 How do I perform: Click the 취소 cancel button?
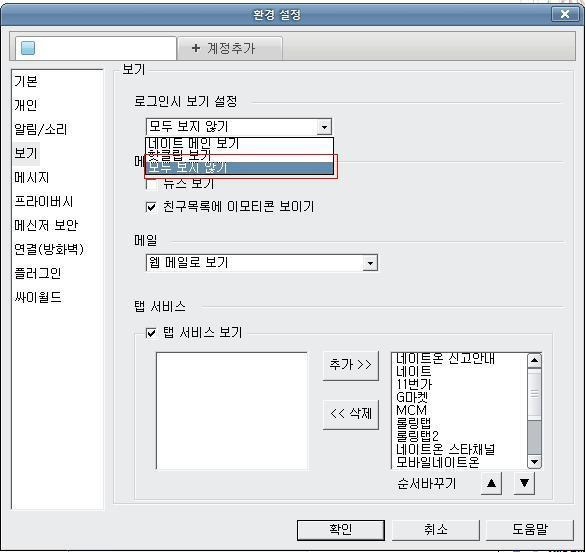[435, 530]
